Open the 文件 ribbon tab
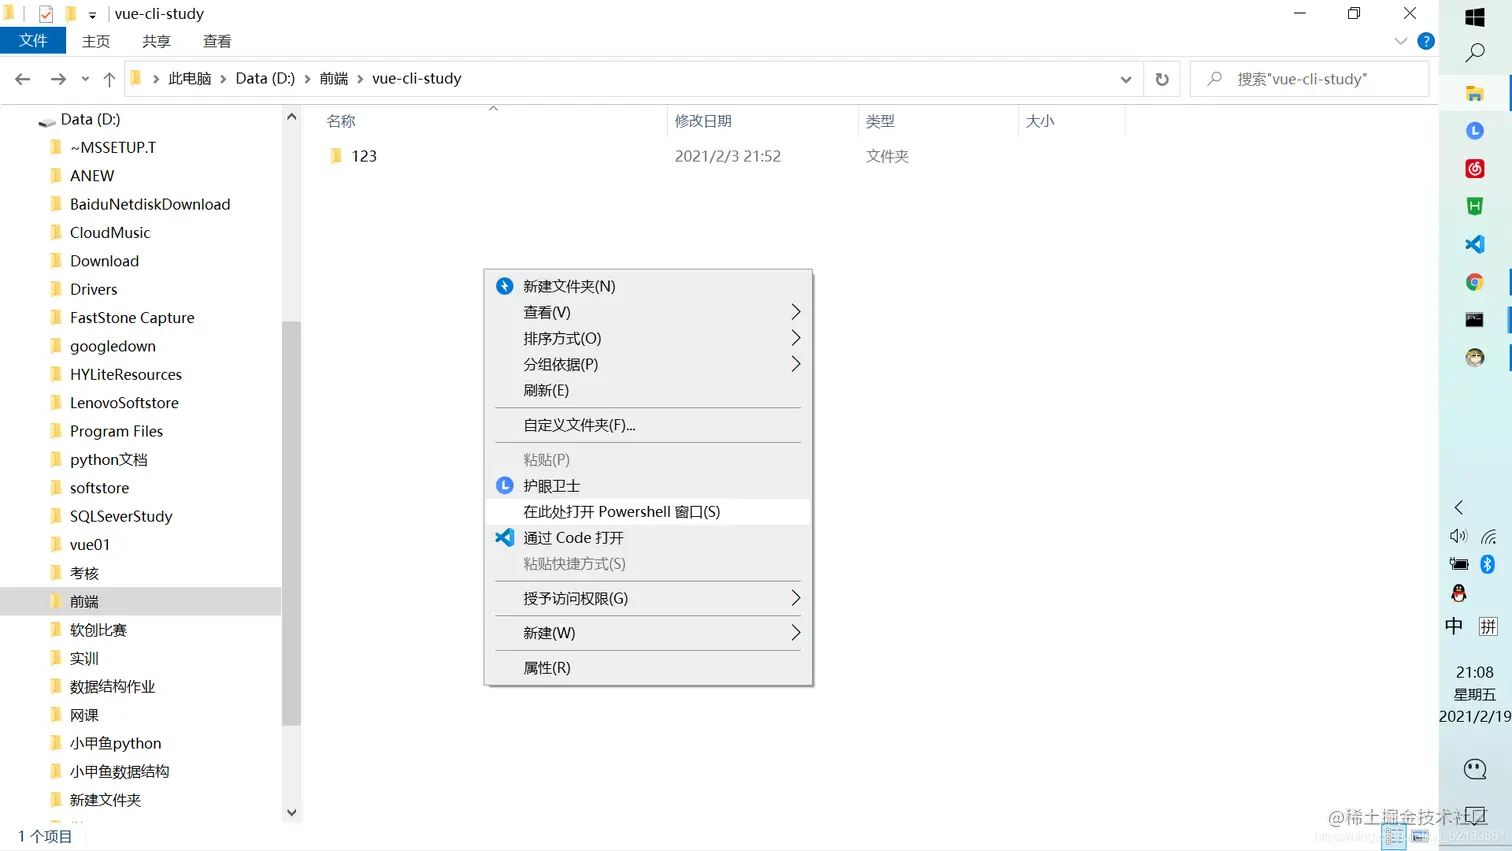 33,41
